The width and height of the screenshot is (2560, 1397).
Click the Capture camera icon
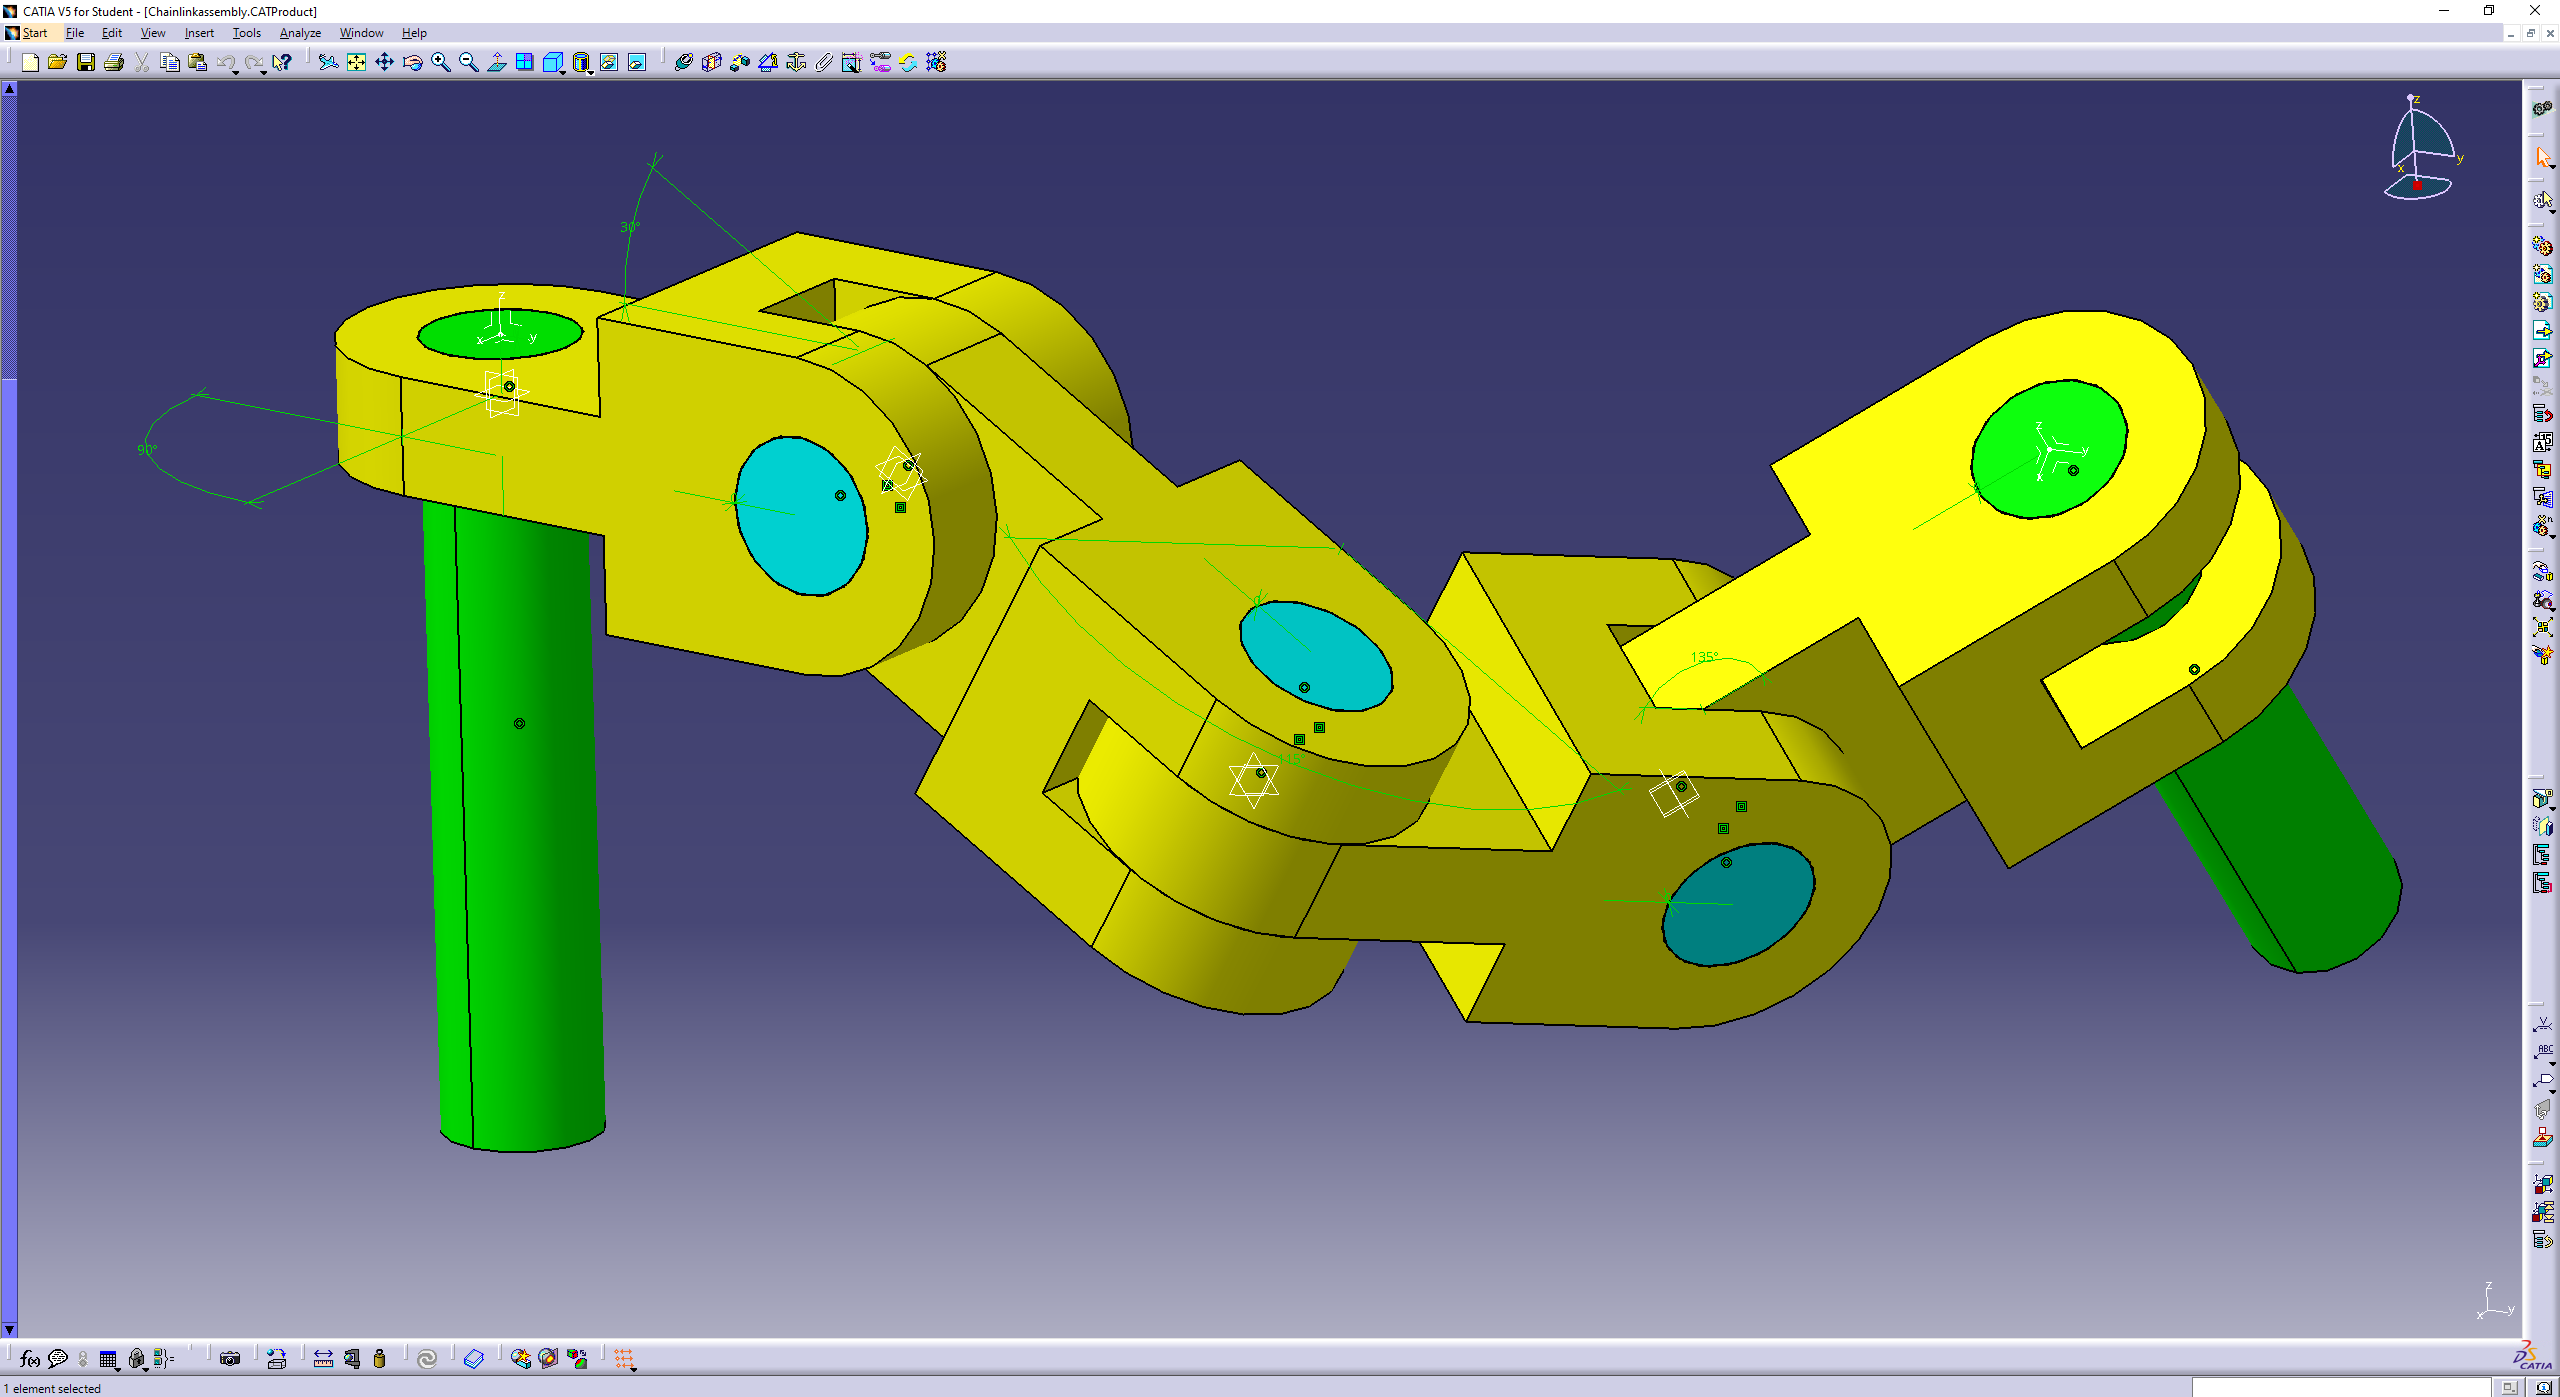[x=230, y=1358]
